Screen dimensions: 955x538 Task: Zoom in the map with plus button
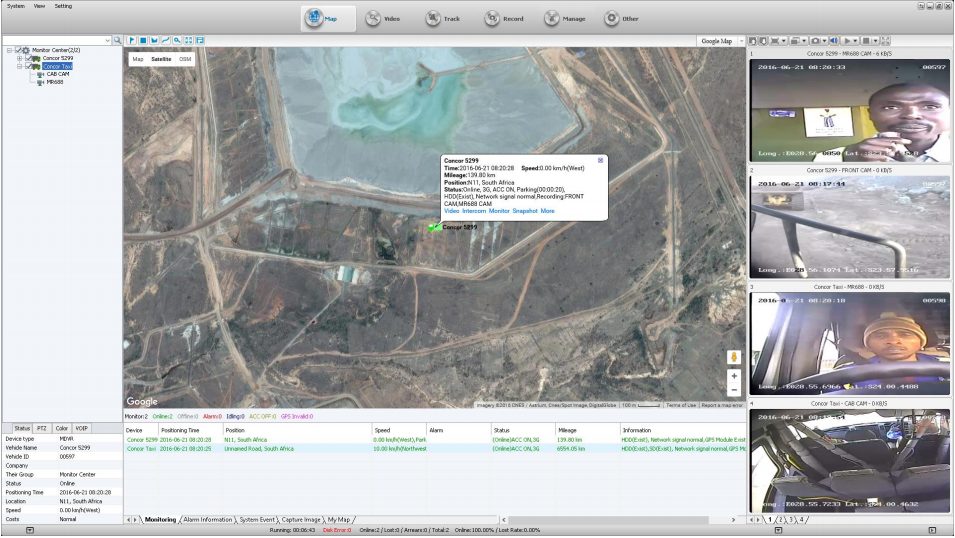point(734,377)
